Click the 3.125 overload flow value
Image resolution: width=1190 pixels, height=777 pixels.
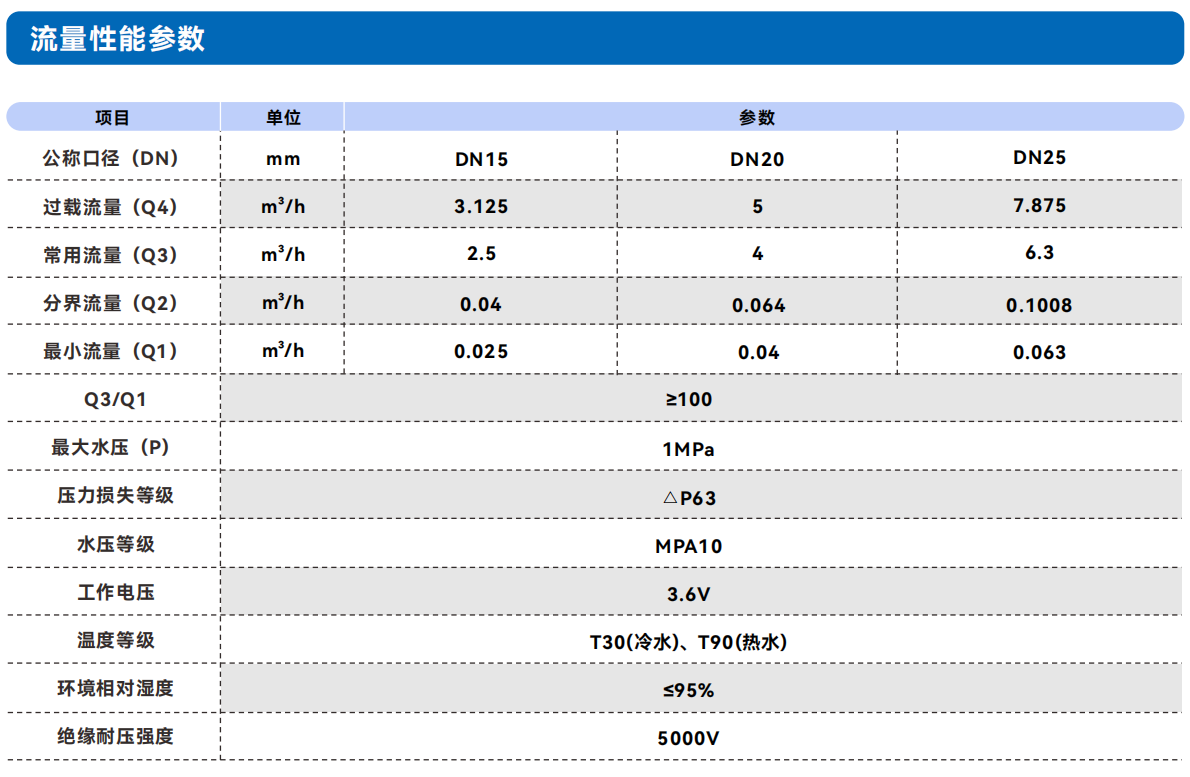click(481, 207)
